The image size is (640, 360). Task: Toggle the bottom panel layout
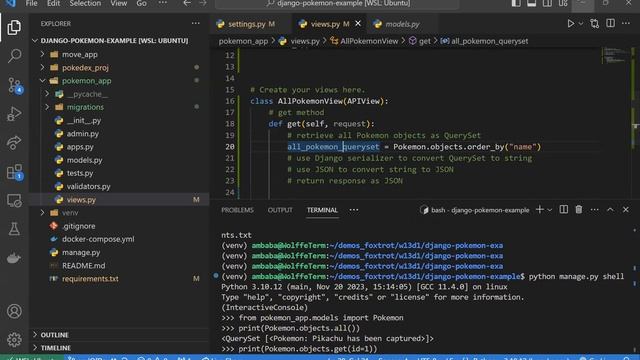[531, 3]
